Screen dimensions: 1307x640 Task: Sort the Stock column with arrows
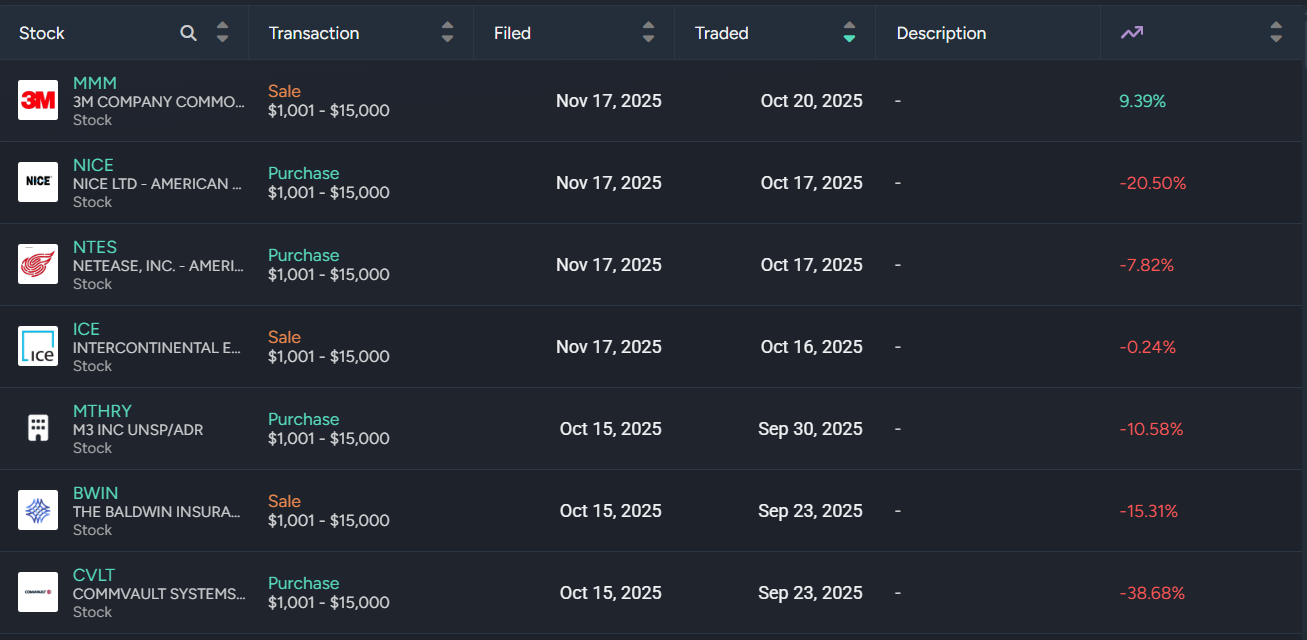point(222,33)
